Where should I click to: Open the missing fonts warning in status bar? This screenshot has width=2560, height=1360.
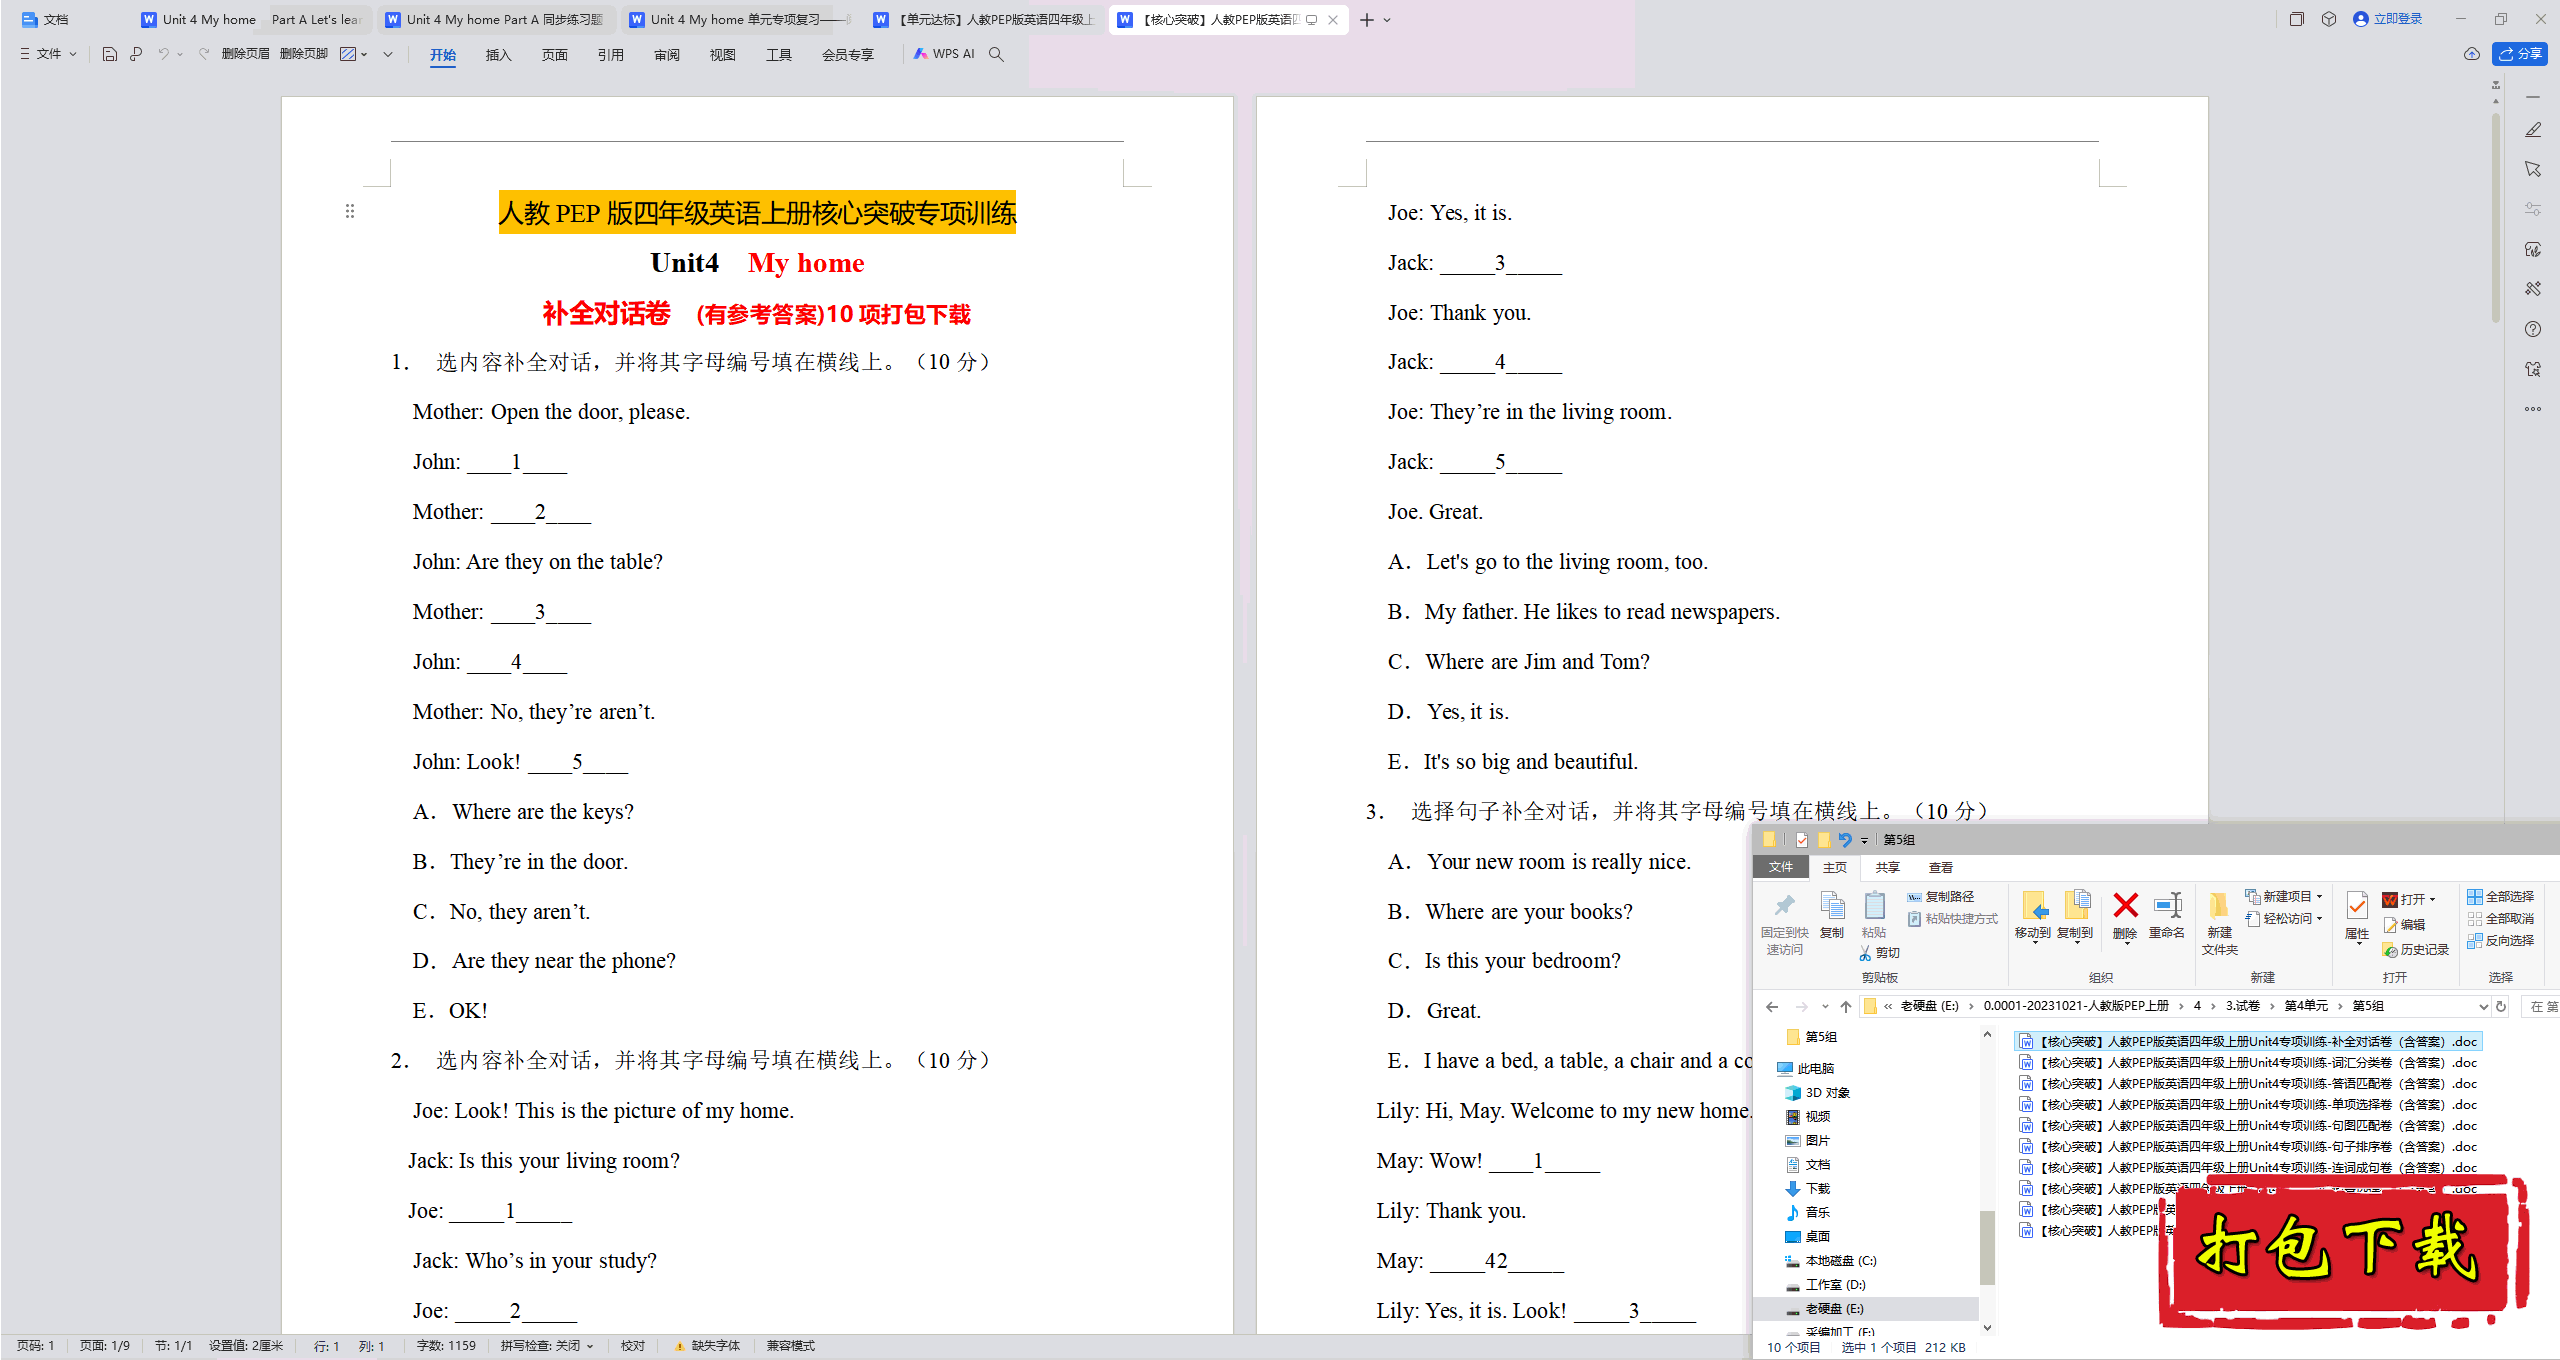click(x=707, y=1346)
